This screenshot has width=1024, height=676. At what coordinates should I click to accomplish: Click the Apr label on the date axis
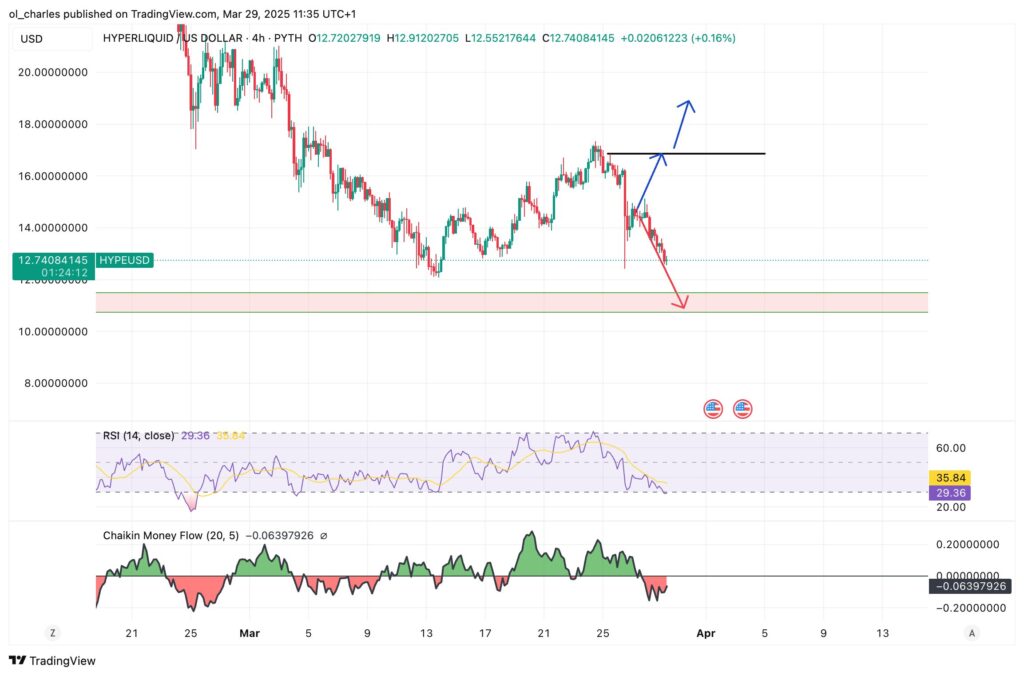tap(706, 633)
